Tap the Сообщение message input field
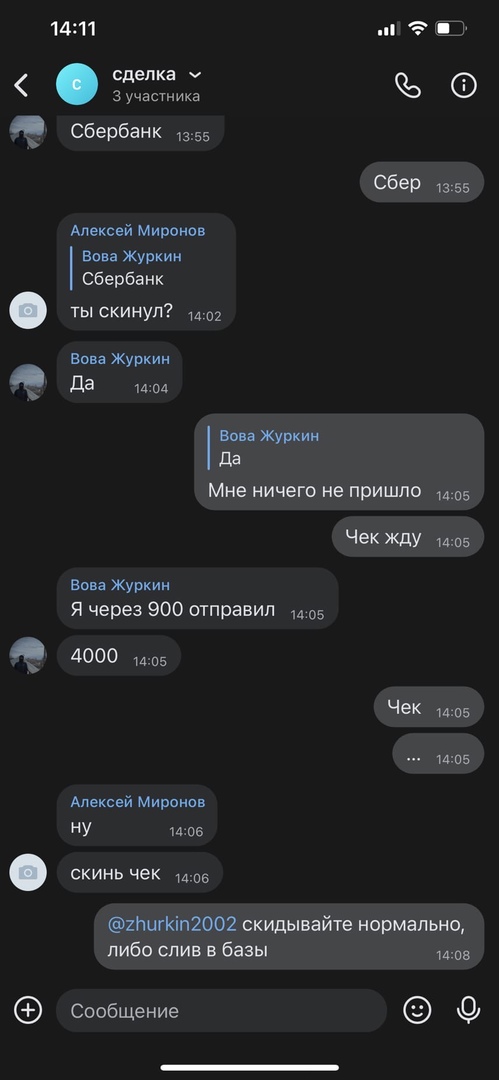 [x=221, y=1010]
